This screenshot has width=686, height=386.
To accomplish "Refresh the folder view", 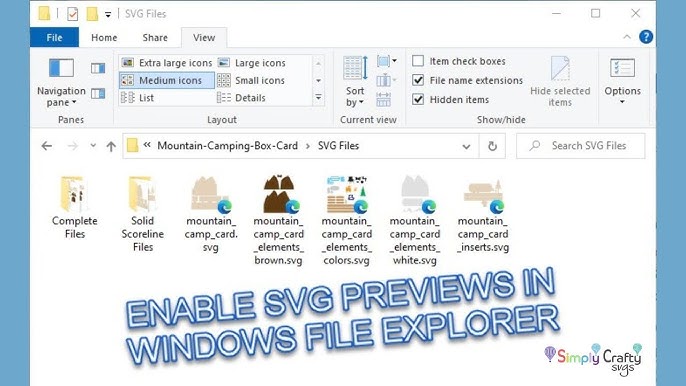I will tap(492, 146).
